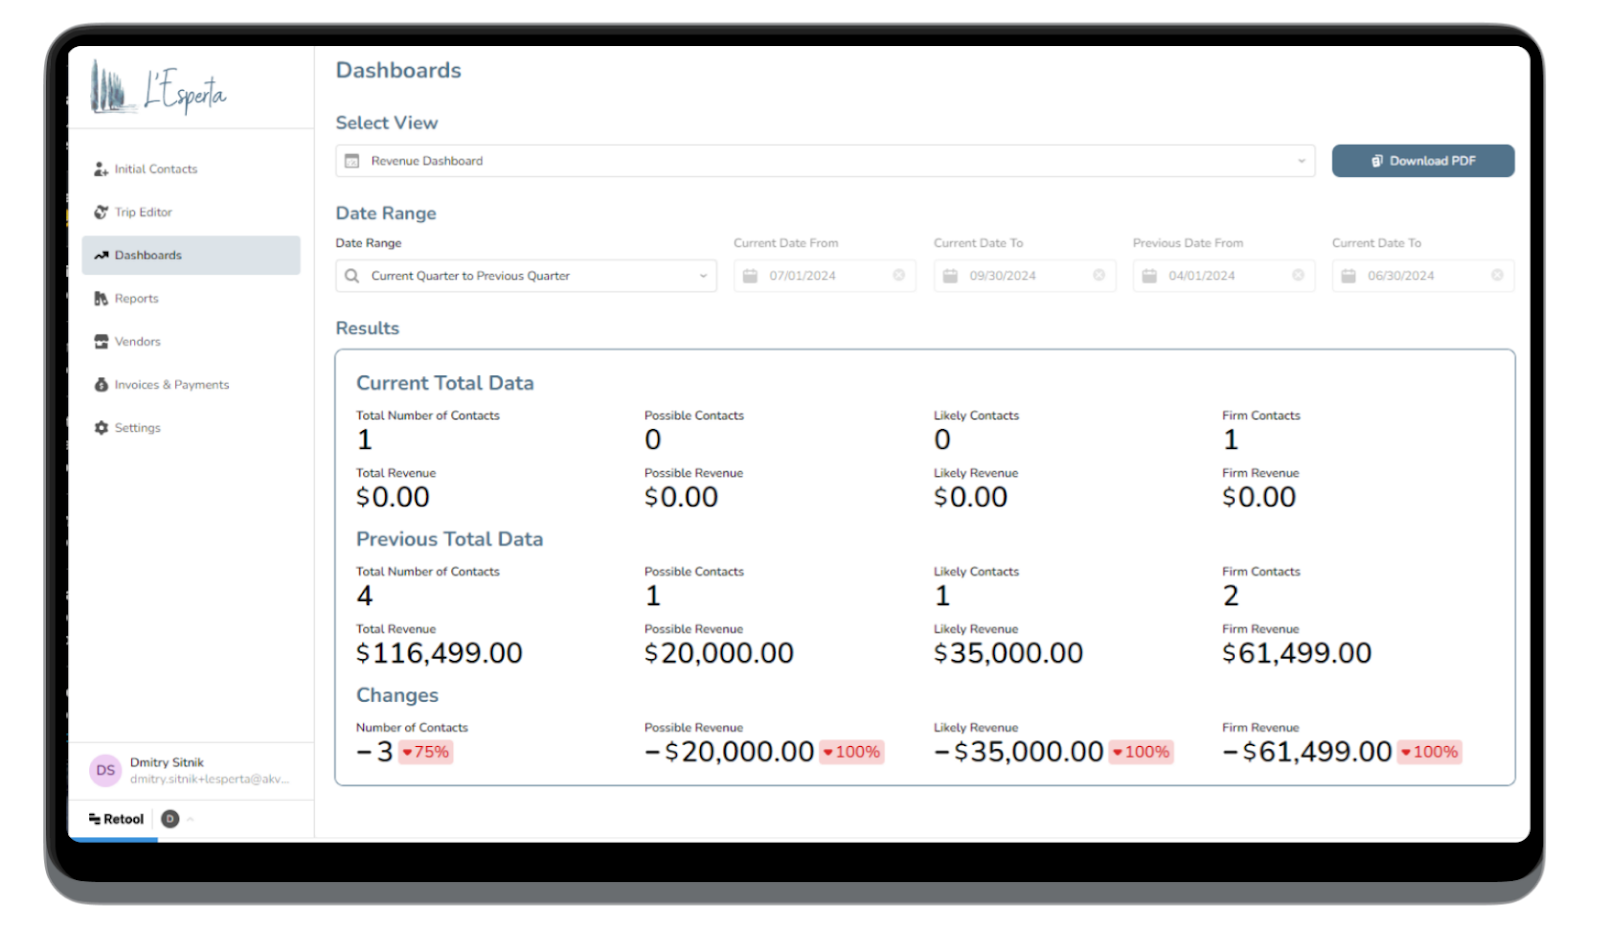1600x933 pixels.
Task: Click the $116,499.00 total revenue value
Action: [x=439, y=653]
